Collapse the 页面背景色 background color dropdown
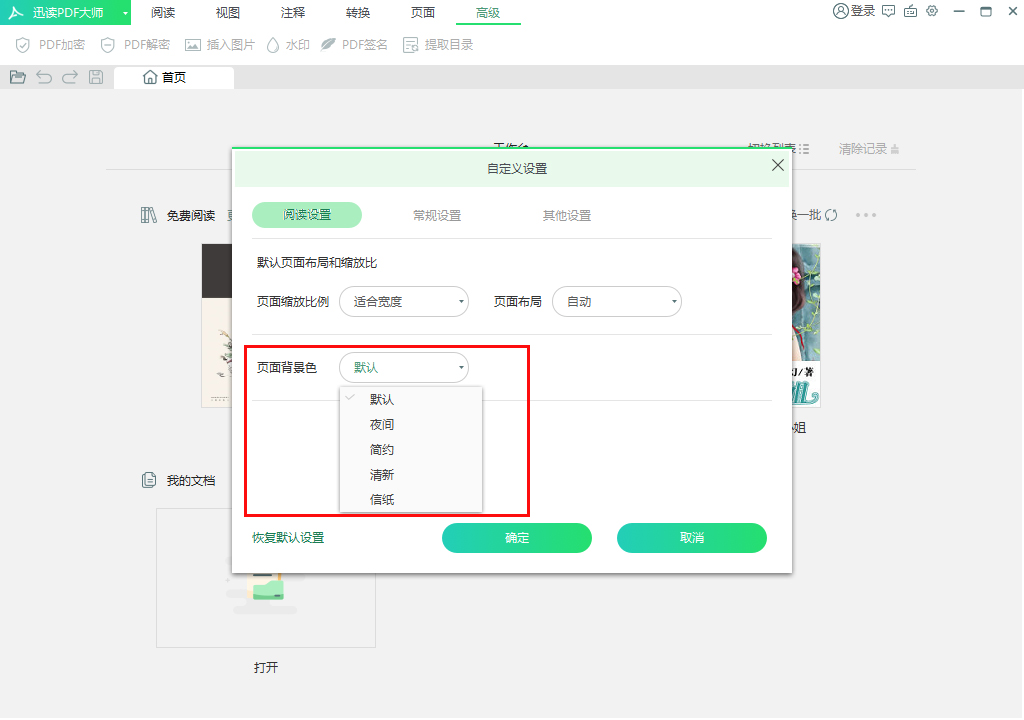1024x720 pixels. 404,367
